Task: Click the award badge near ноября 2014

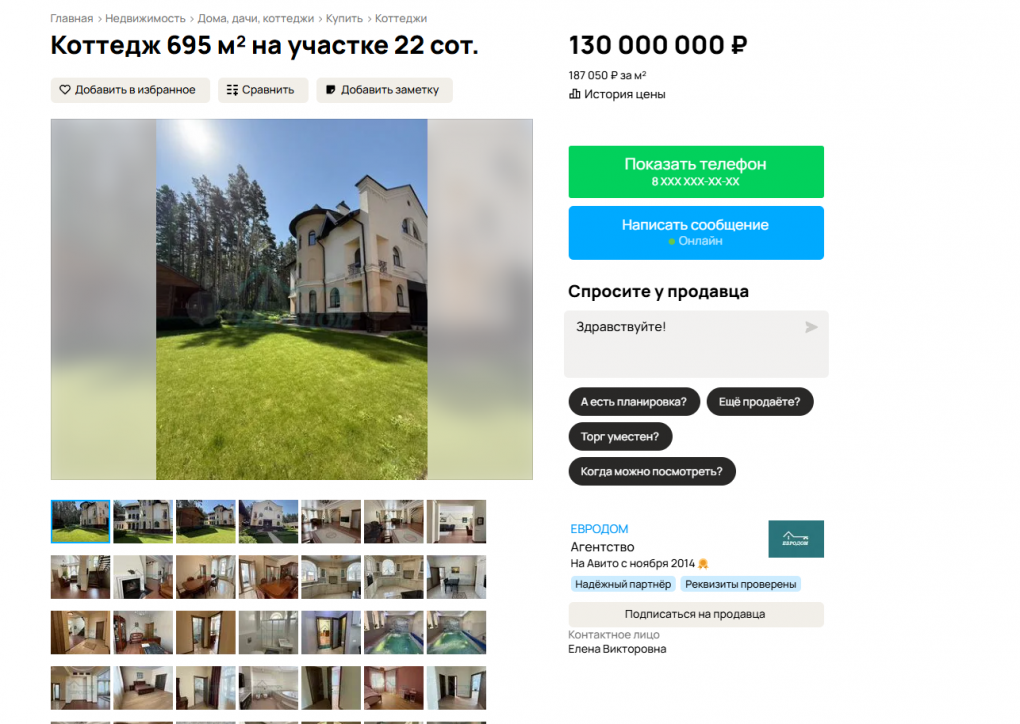Action: [703, 564]
